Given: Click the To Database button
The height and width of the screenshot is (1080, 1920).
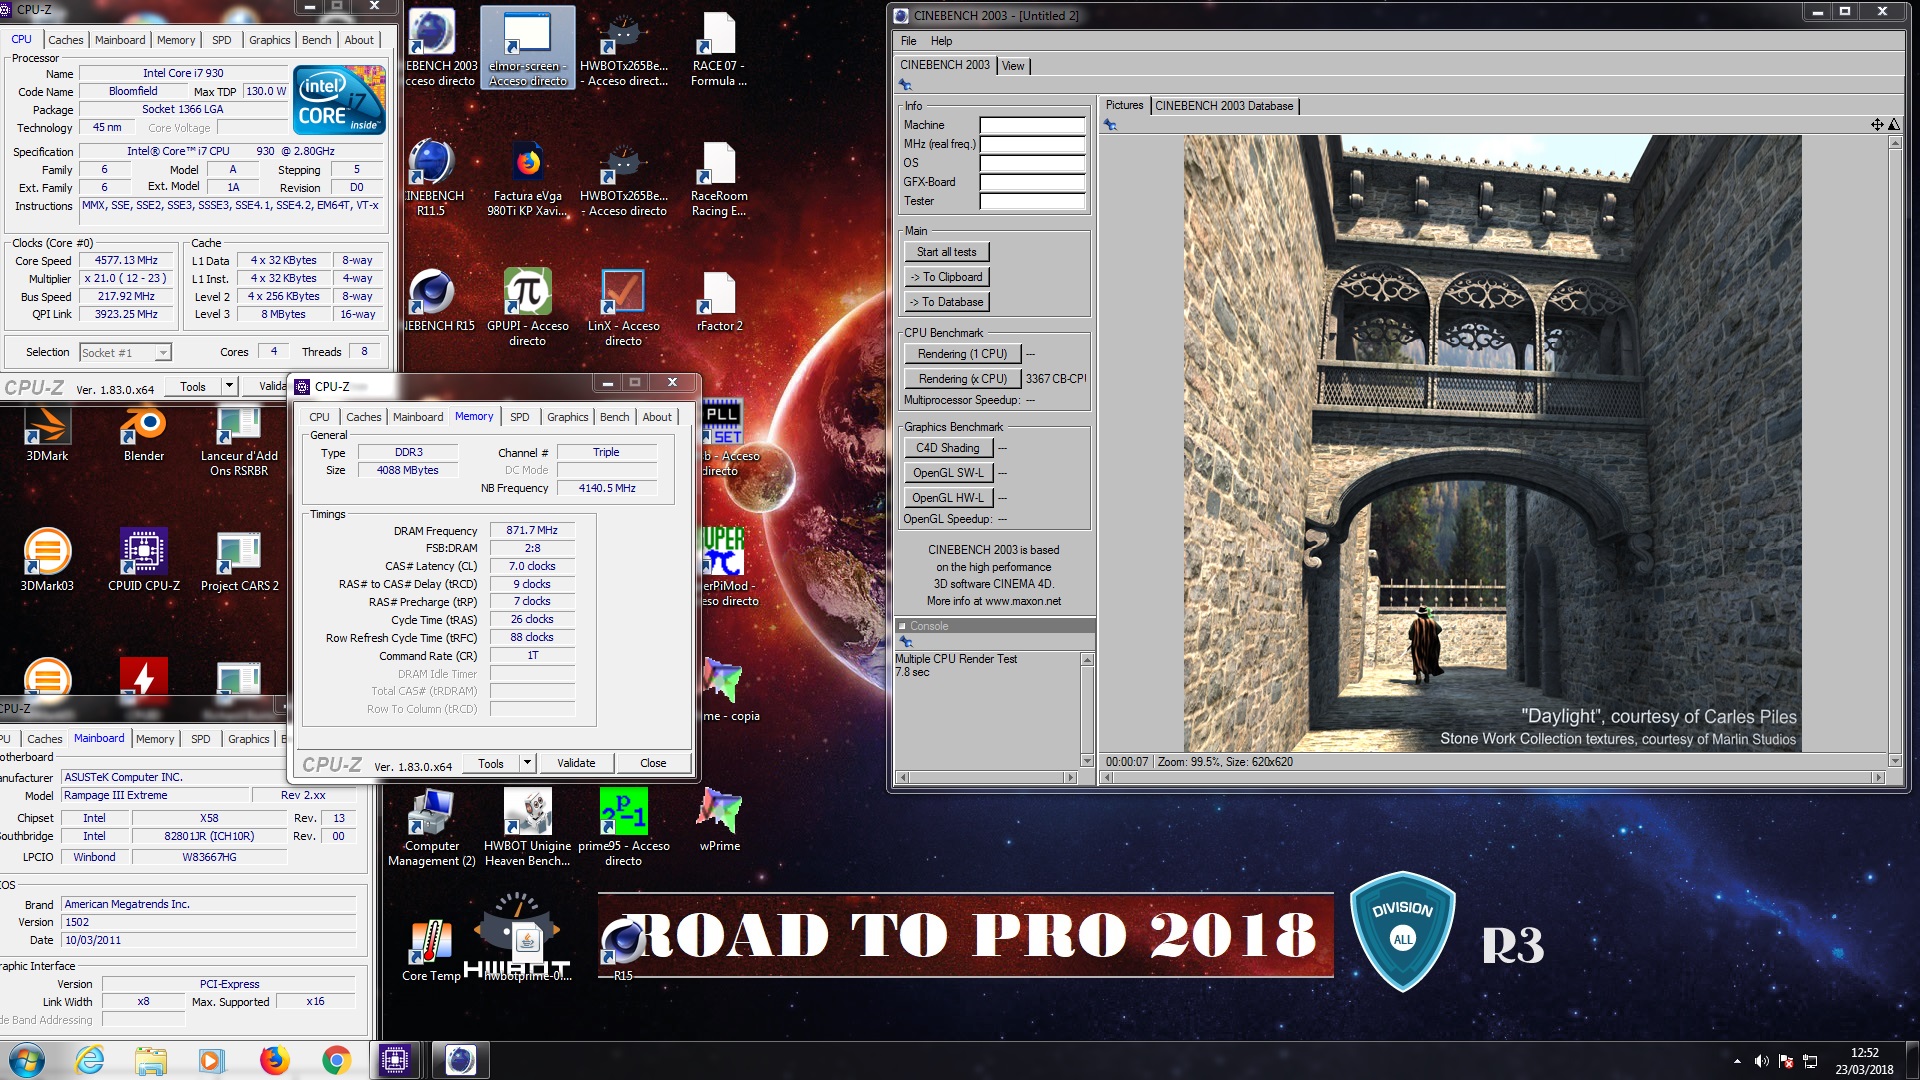Looking at the screenshot, I should 946,302.
